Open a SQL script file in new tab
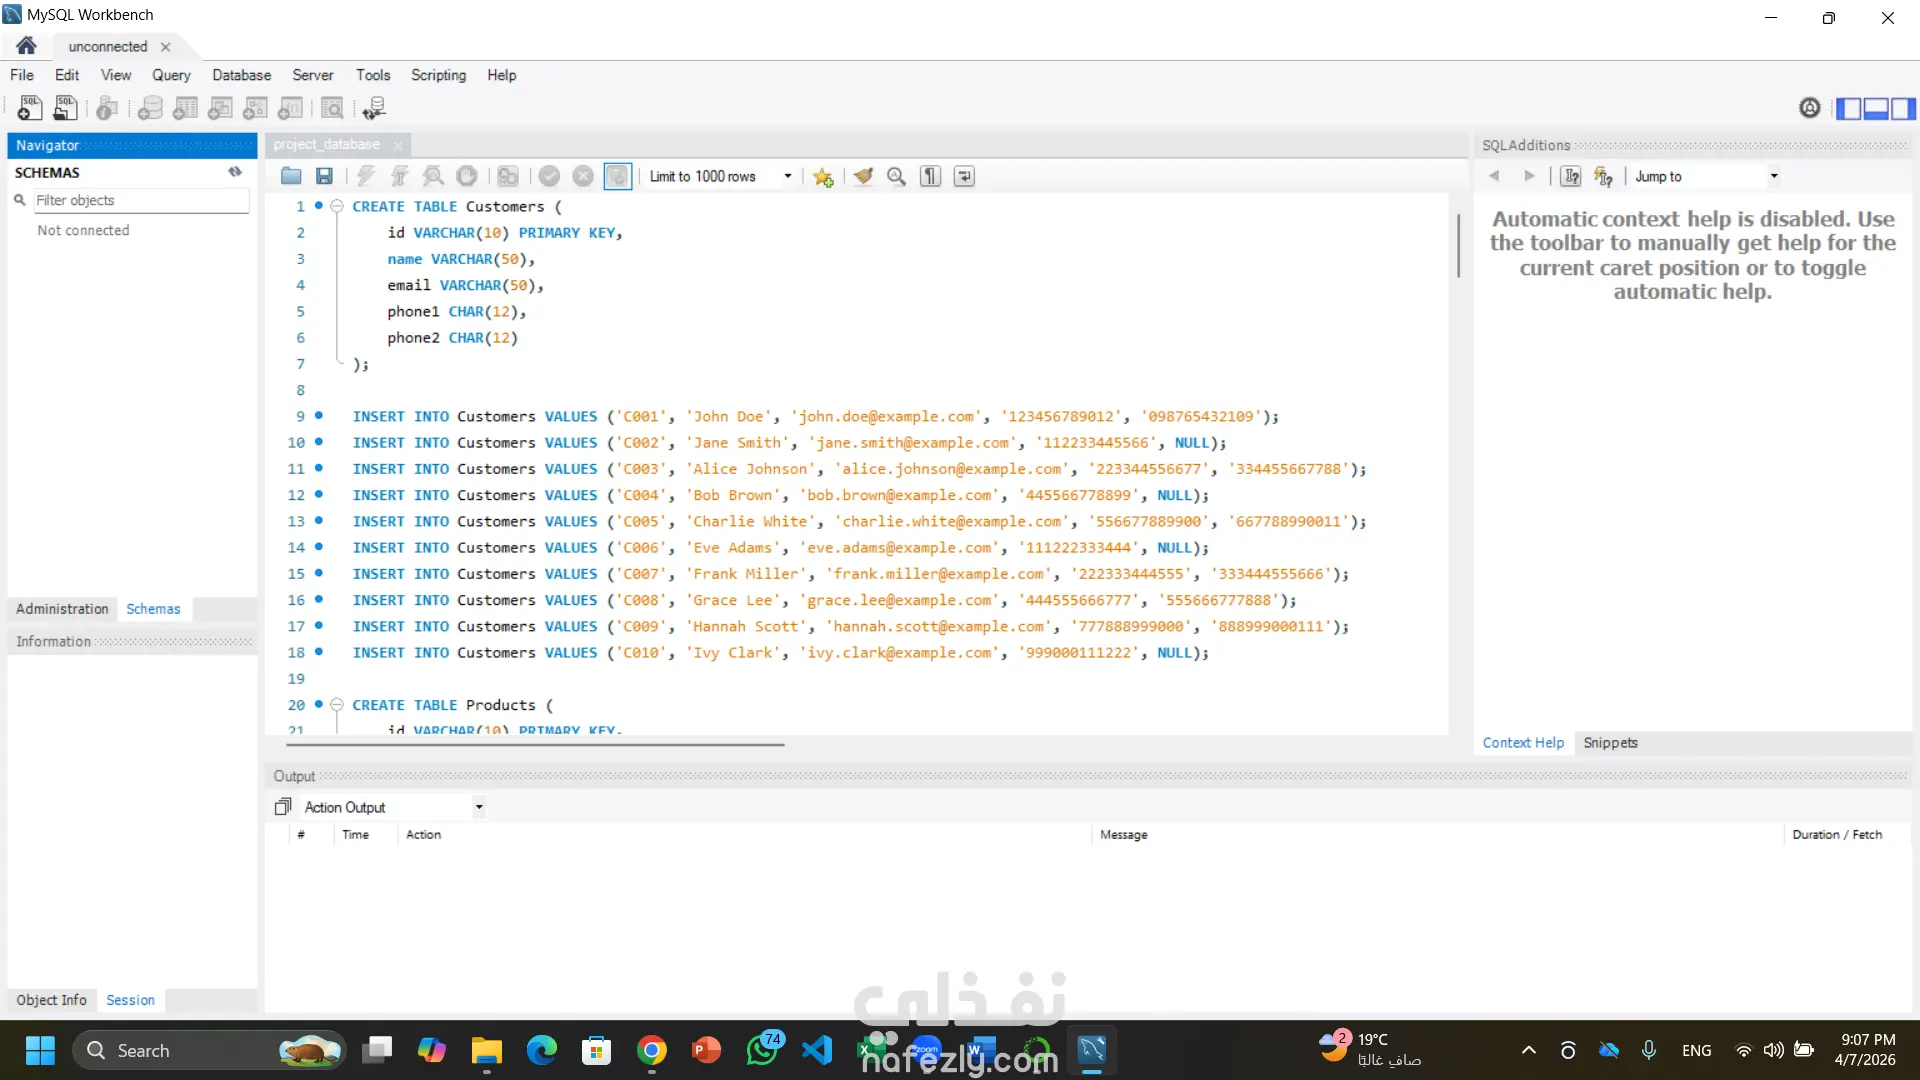The height and width of the screenshot is (1080, 1920). [x=65, y=108]
